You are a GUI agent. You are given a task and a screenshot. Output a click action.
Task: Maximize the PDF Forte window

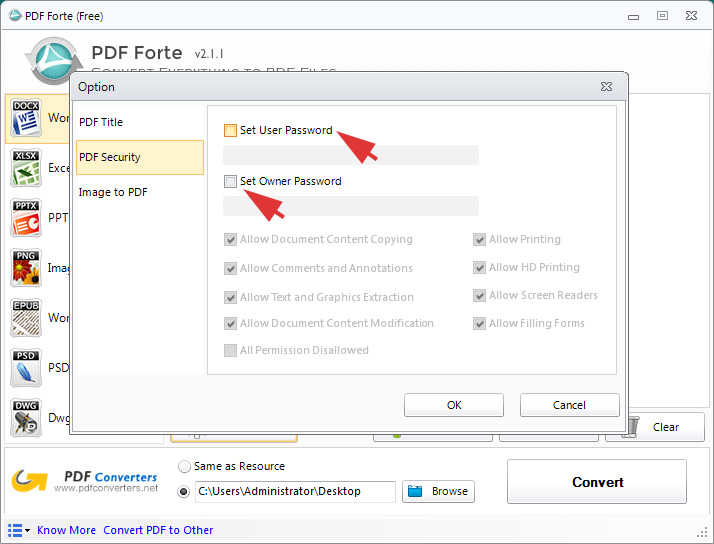pyautogui.click(x=662, y=15)
